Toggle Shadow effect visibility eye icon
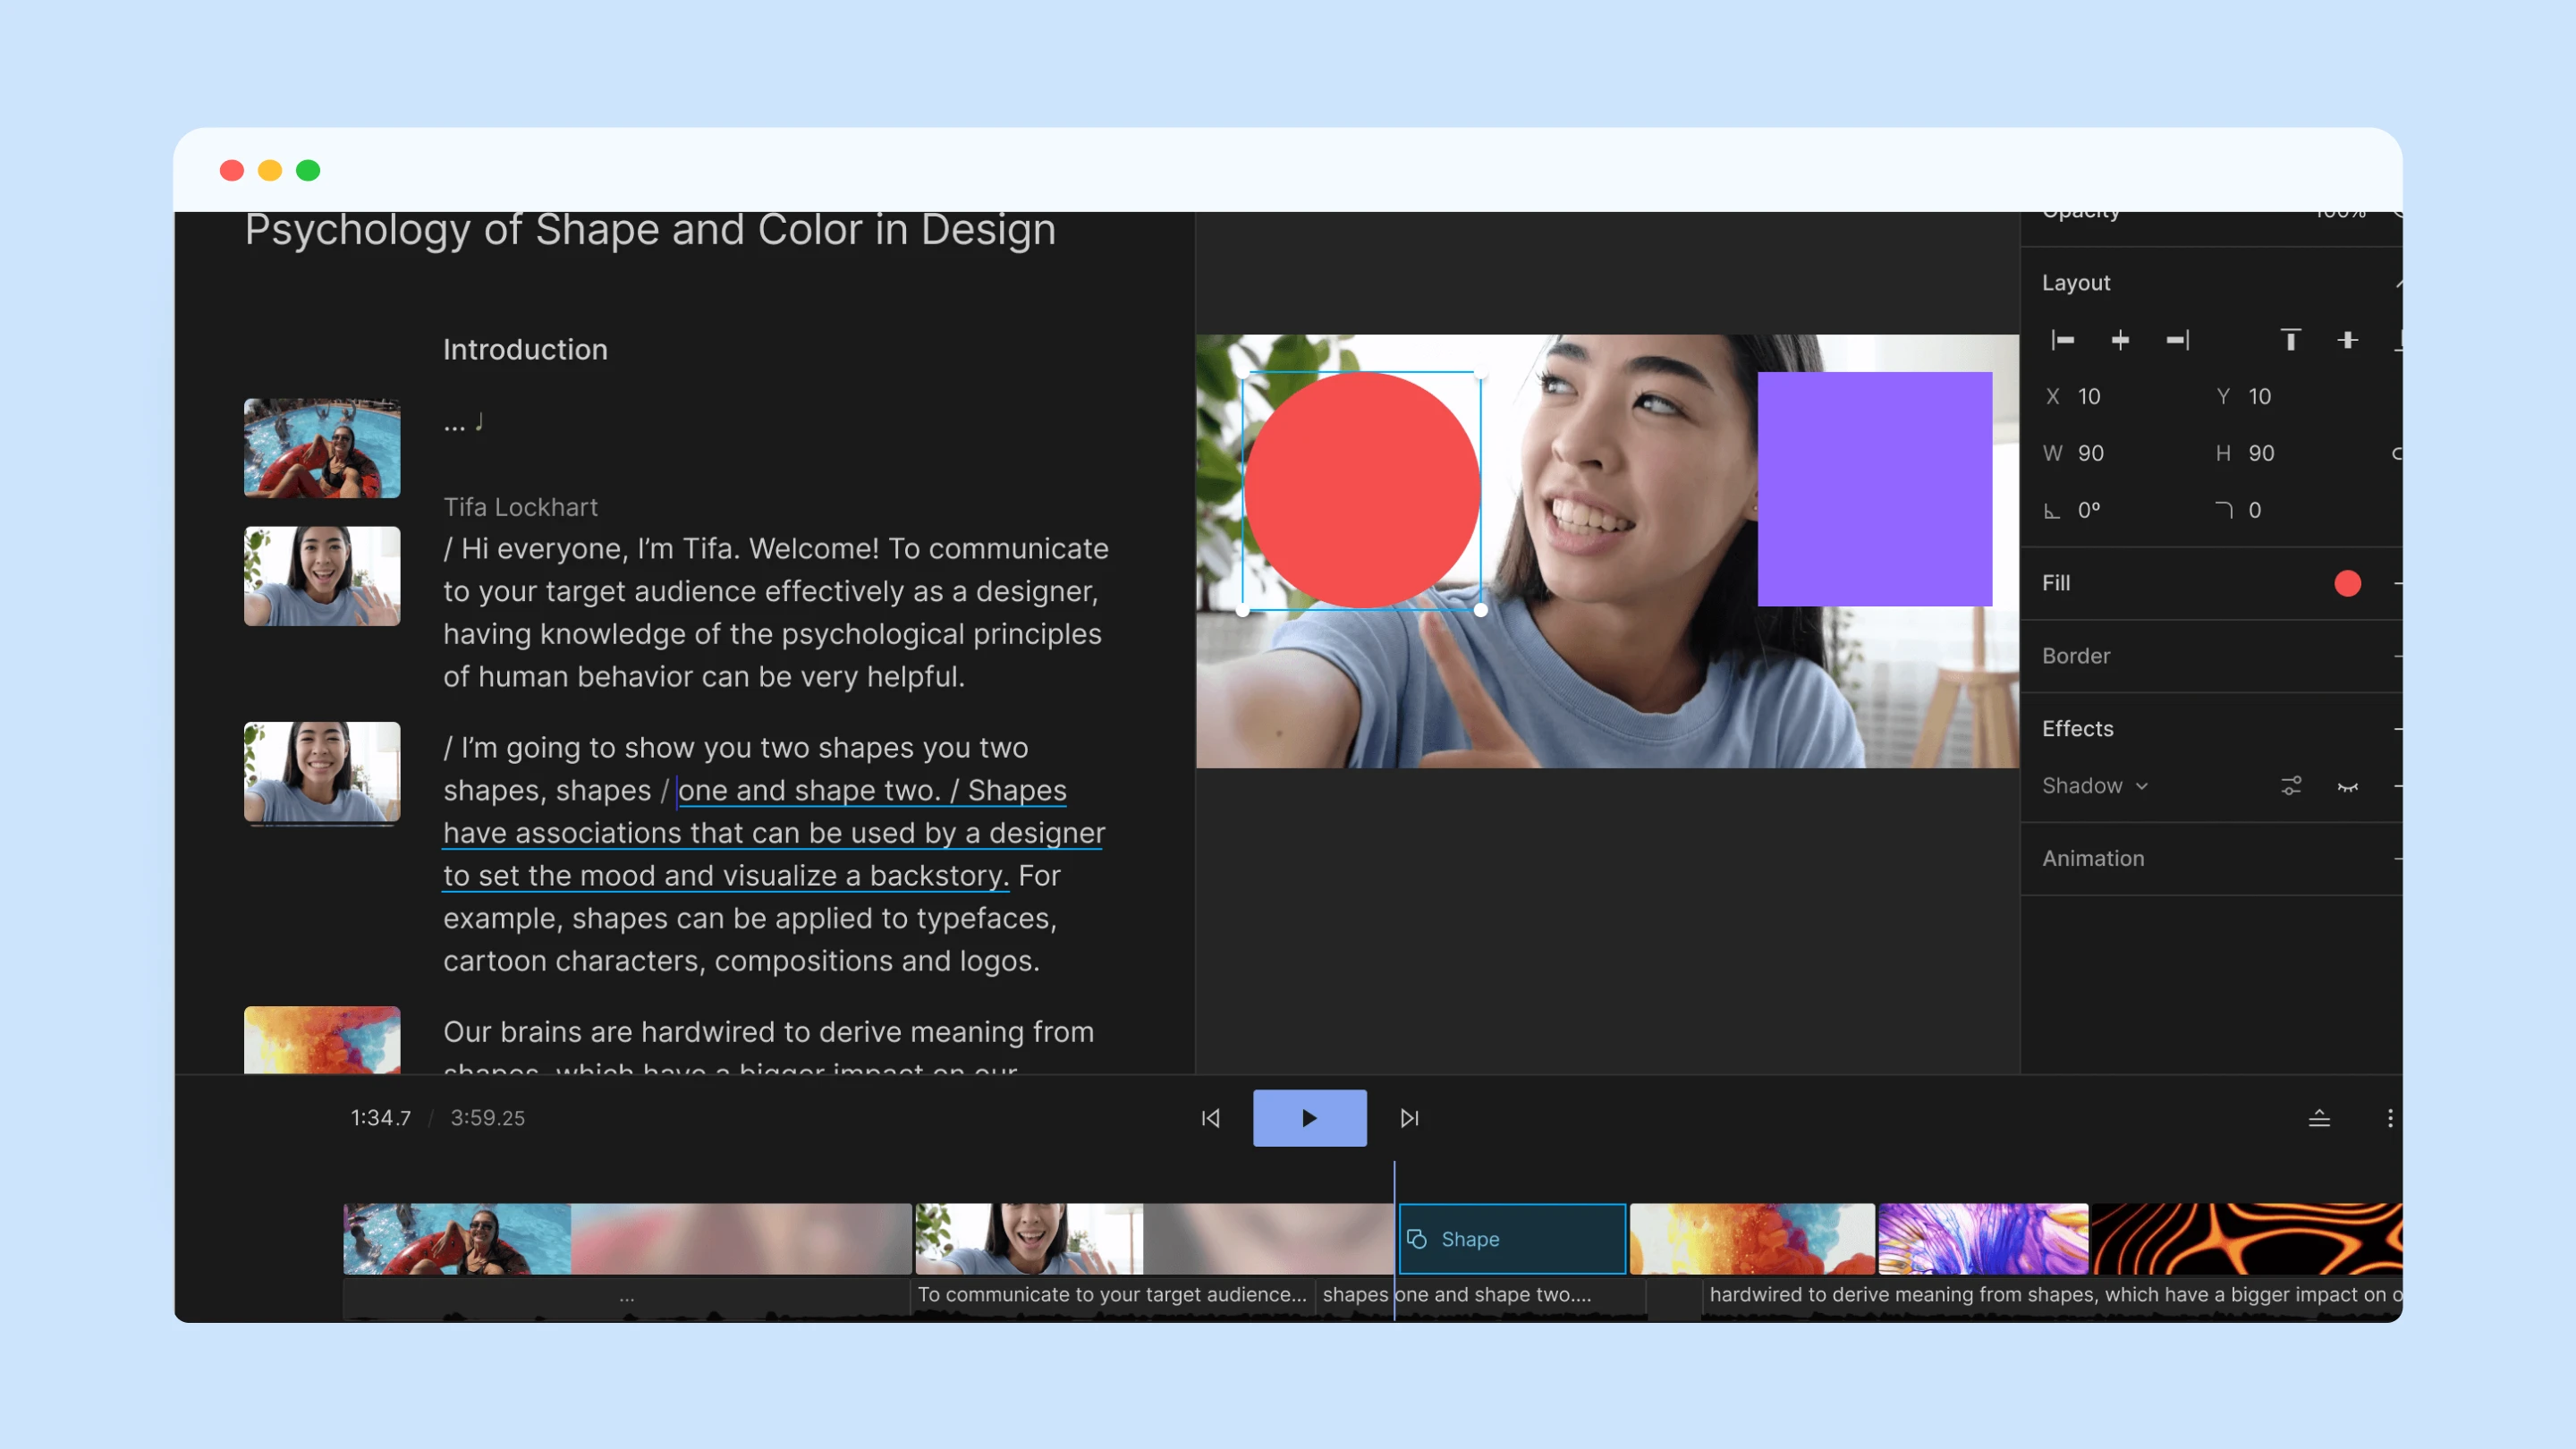Screen dimensions: 2576x1449 tap(2347, 786)
